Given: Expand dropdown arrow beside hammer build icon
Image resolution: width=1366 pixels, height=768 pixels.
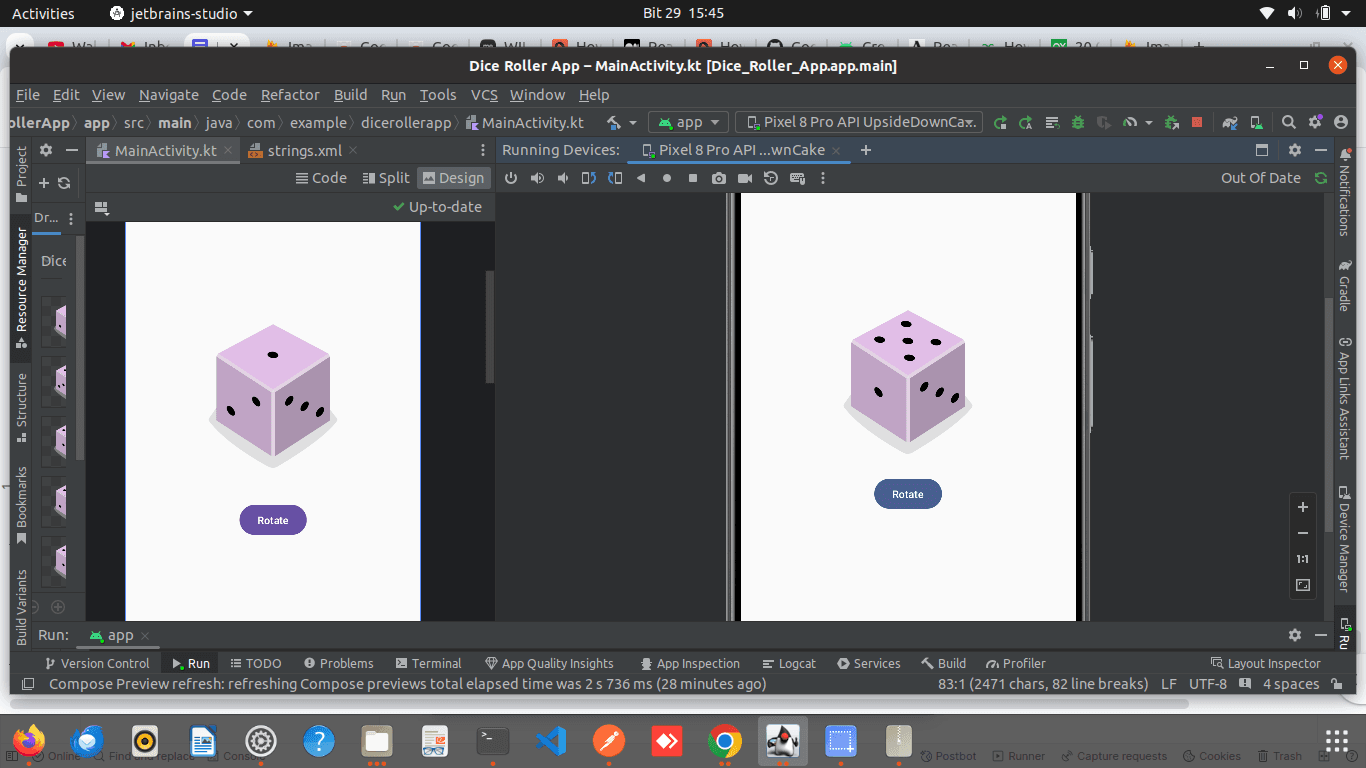Looking at the screenshot, I should pos(633,123).
